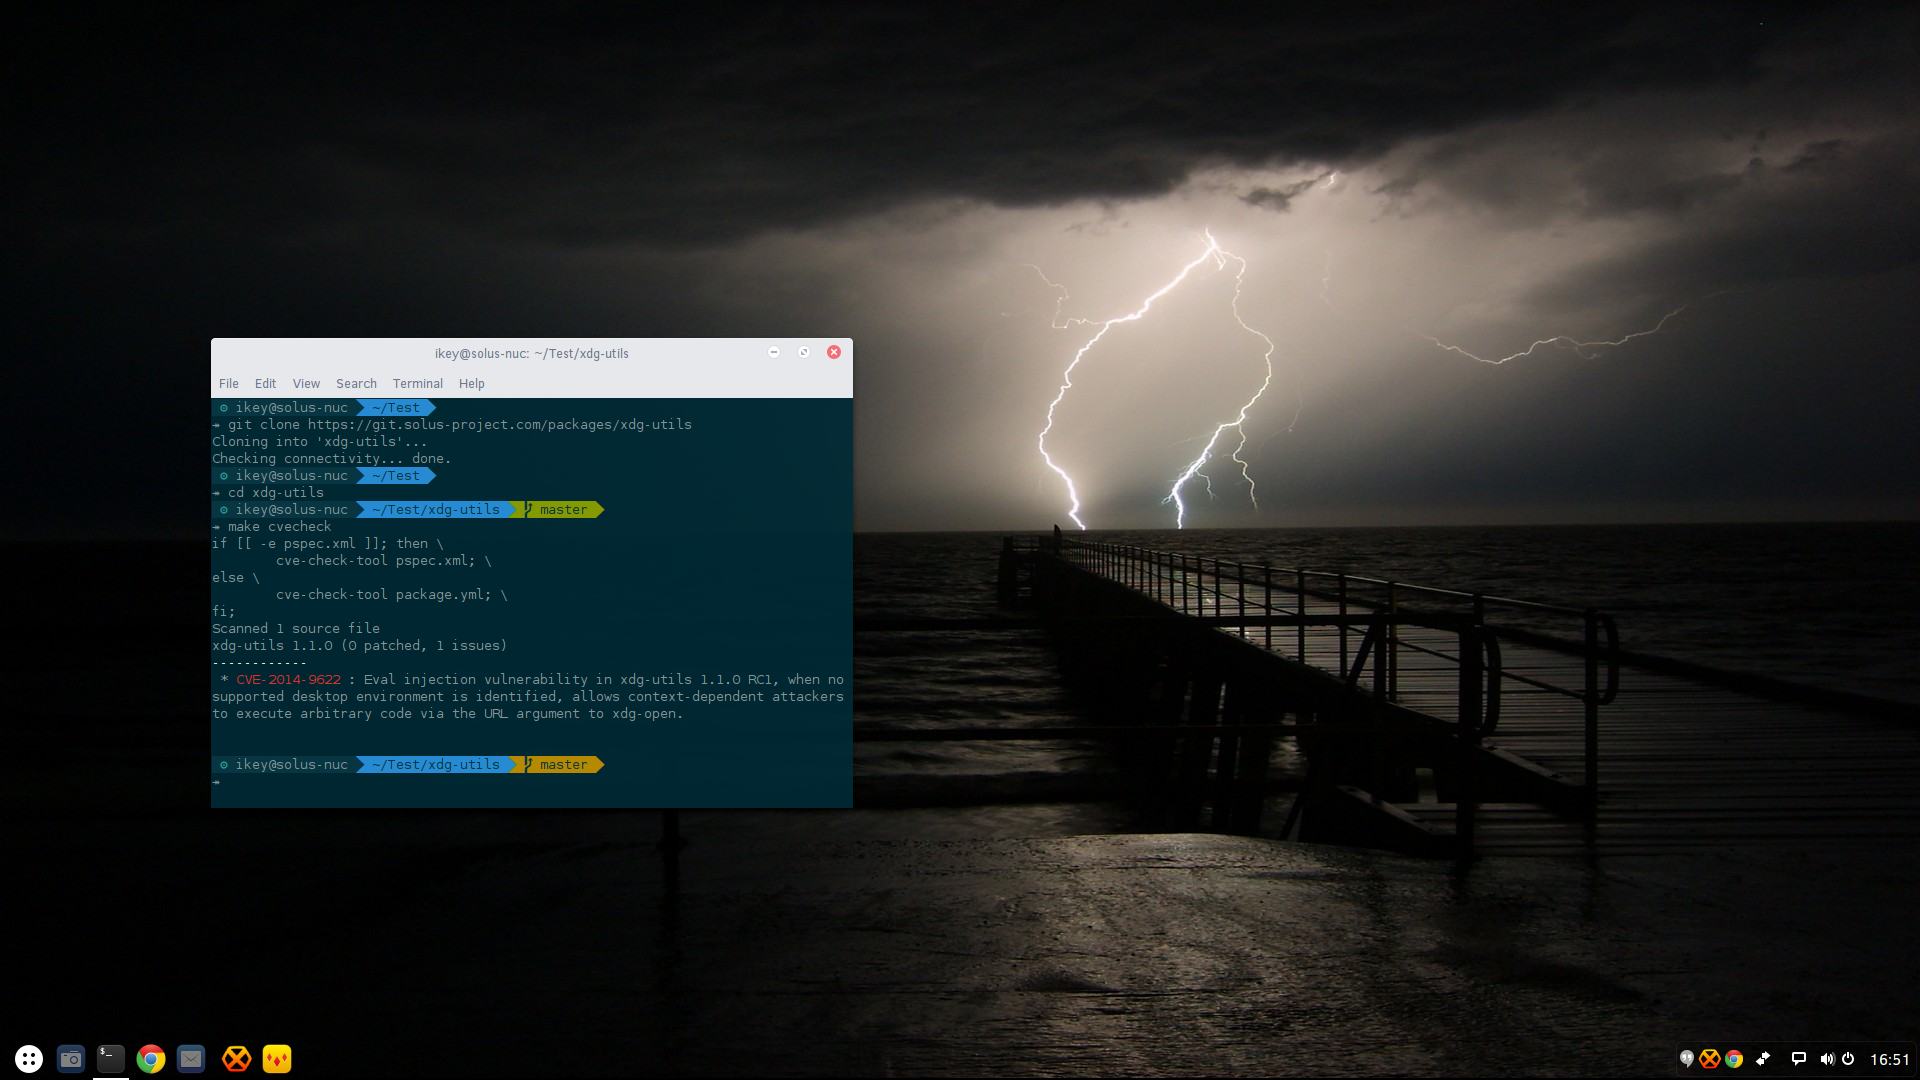Open the terminal Edit menu

click(x=265, y=384)
